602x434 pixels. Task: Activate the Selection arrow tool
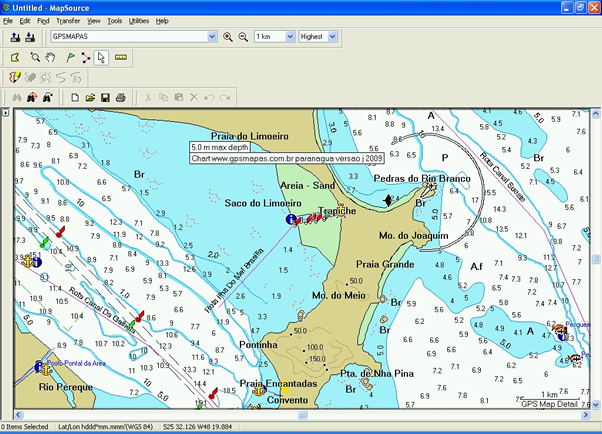101,57
